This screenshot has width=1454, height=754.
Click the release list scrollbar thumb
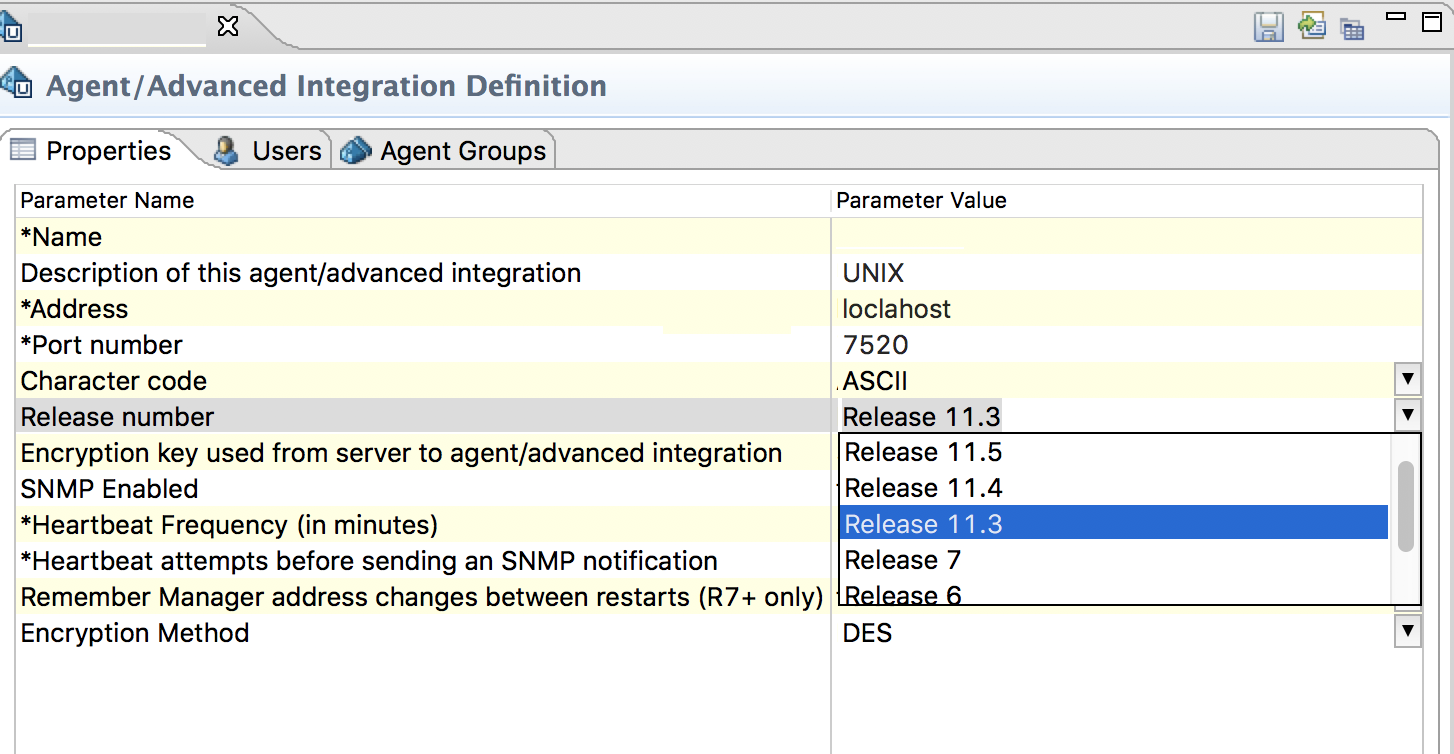coord(1405,506)
